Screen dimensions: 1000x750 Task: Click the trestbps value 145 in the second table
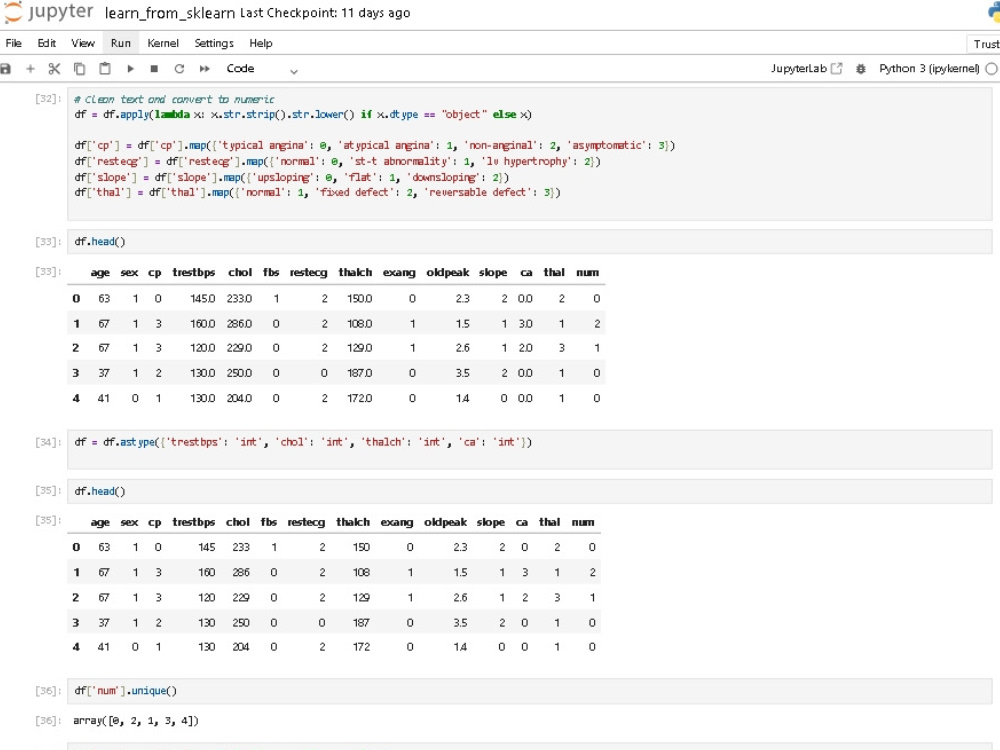207,547
